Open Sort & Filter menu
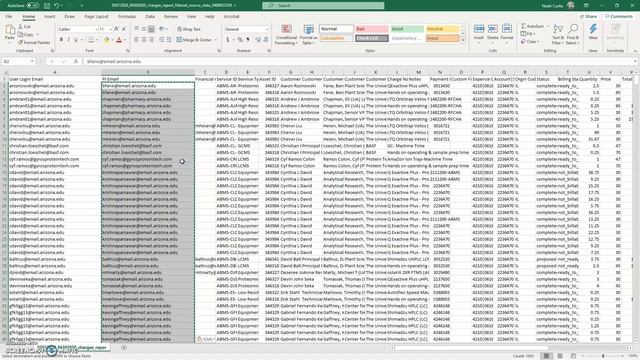The image size is (640, 360). (x=558, y=34)
